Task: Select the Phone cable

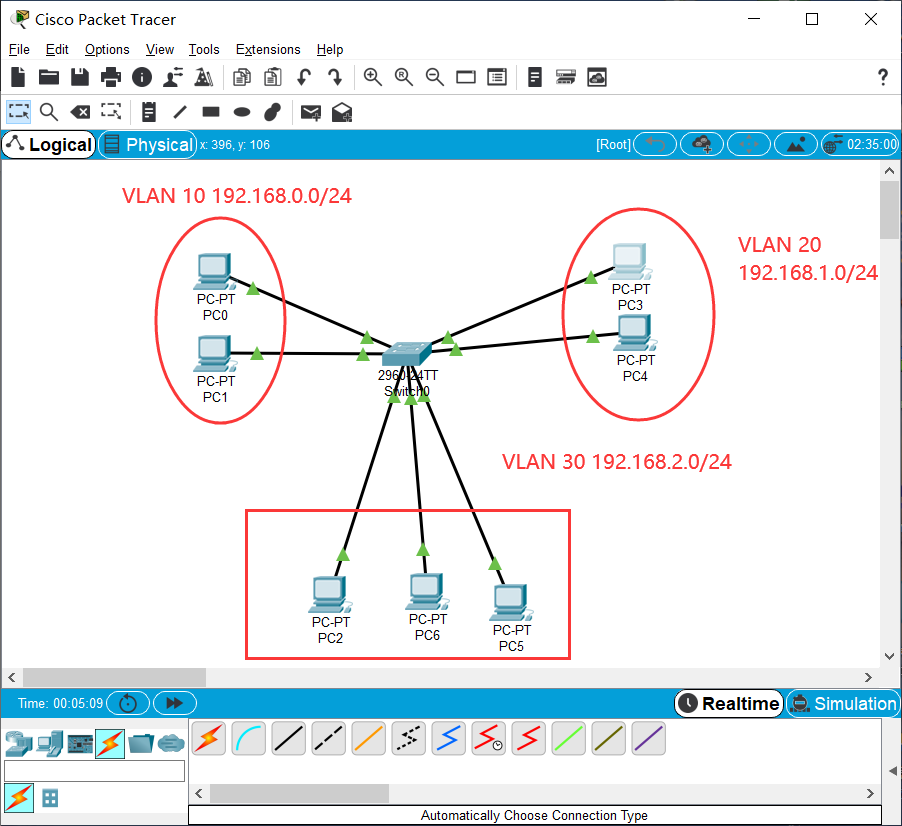Action: [x=408, y=739]
